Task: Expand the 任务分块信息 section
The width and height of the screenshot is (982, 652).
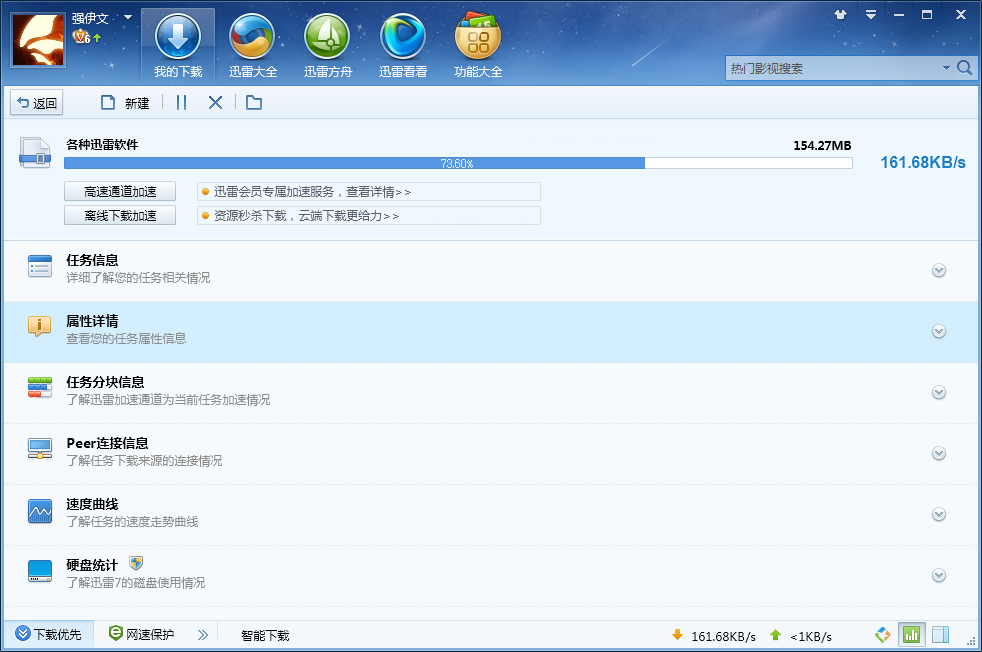Action: 938,393
